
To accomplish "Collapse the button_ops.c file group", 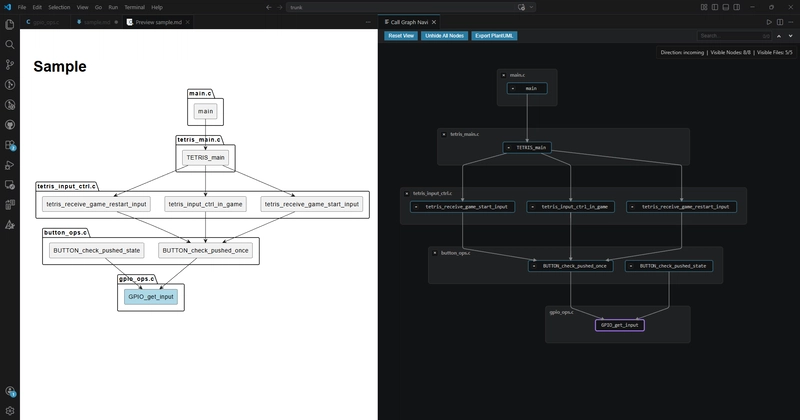I will 435,253.
